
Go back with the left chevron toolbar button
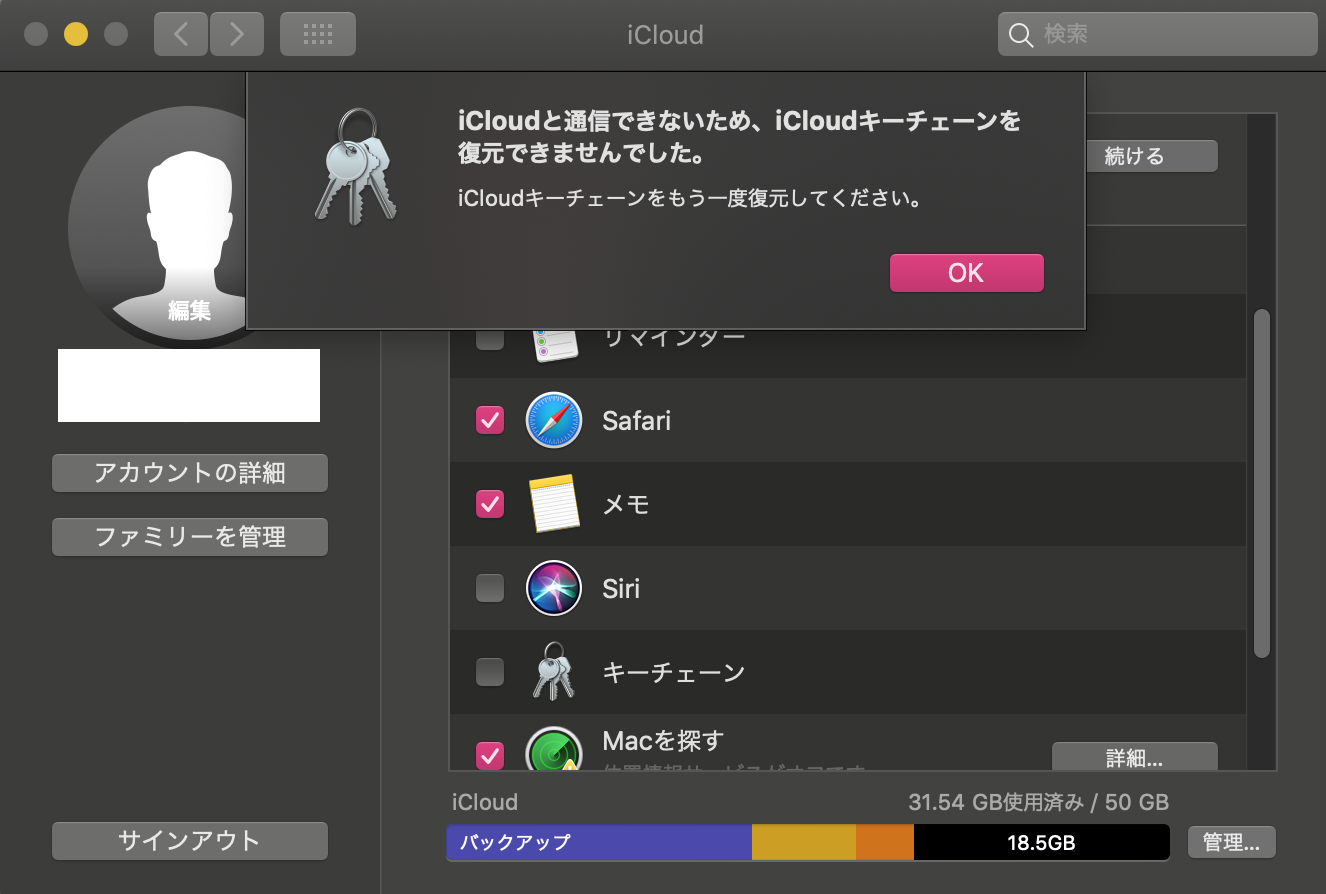coord(181,34)
